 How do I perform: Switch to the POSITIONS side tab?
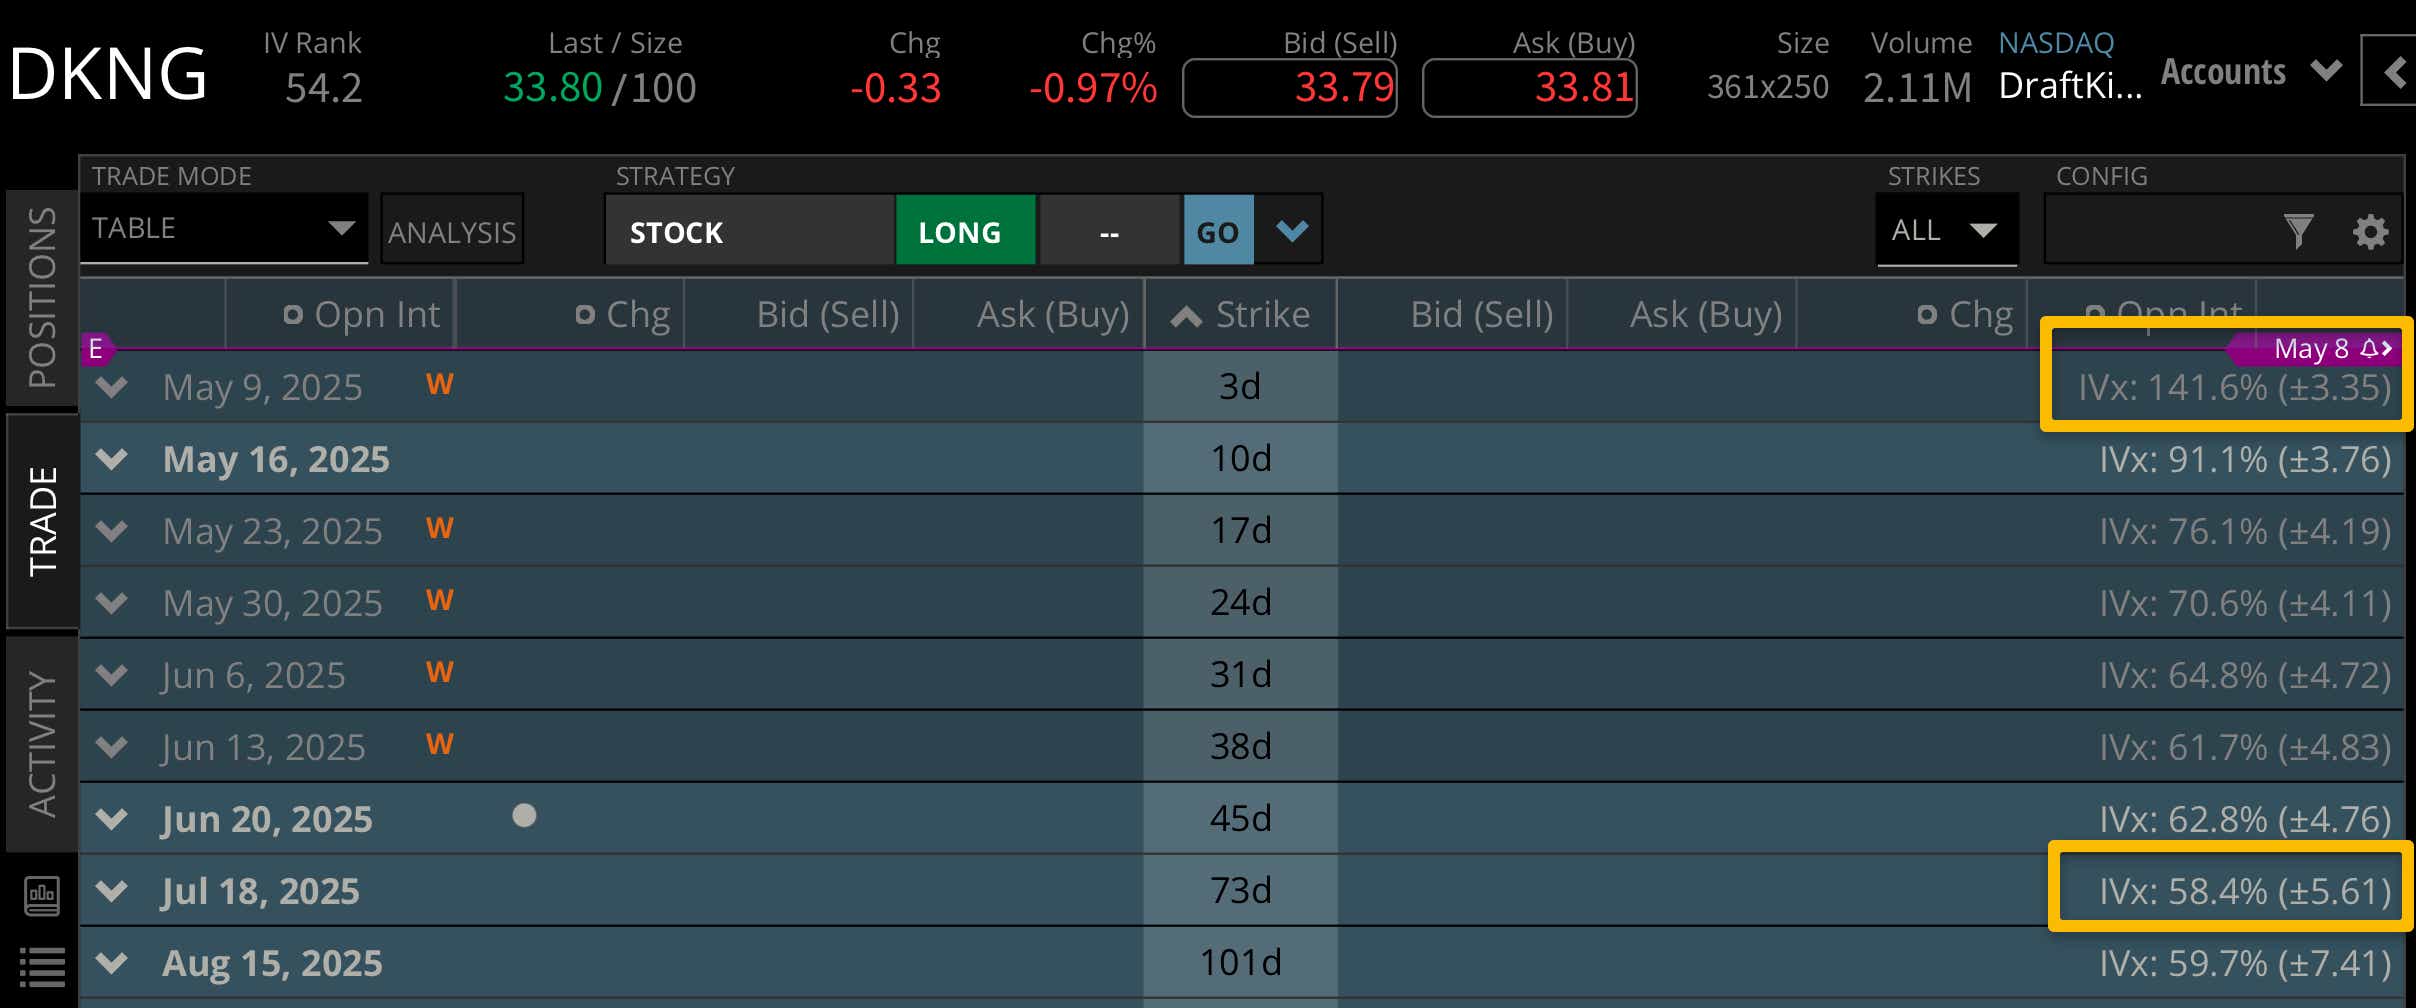[x=42, y=297]
